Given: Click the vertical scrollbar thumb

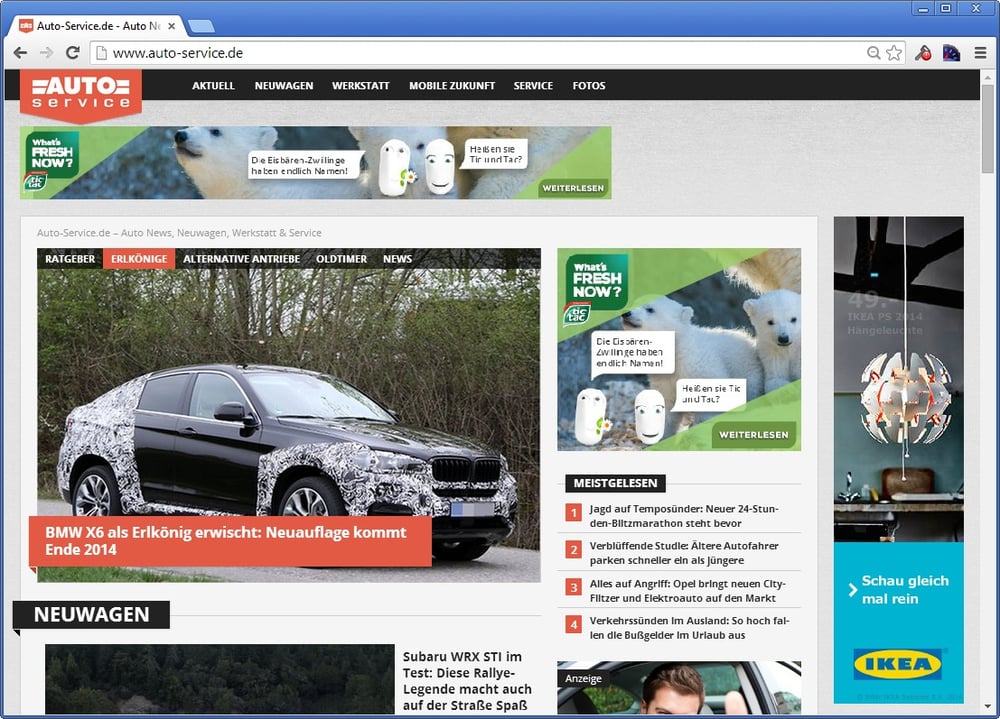Looking at the screenshot, I should [987, 128].
